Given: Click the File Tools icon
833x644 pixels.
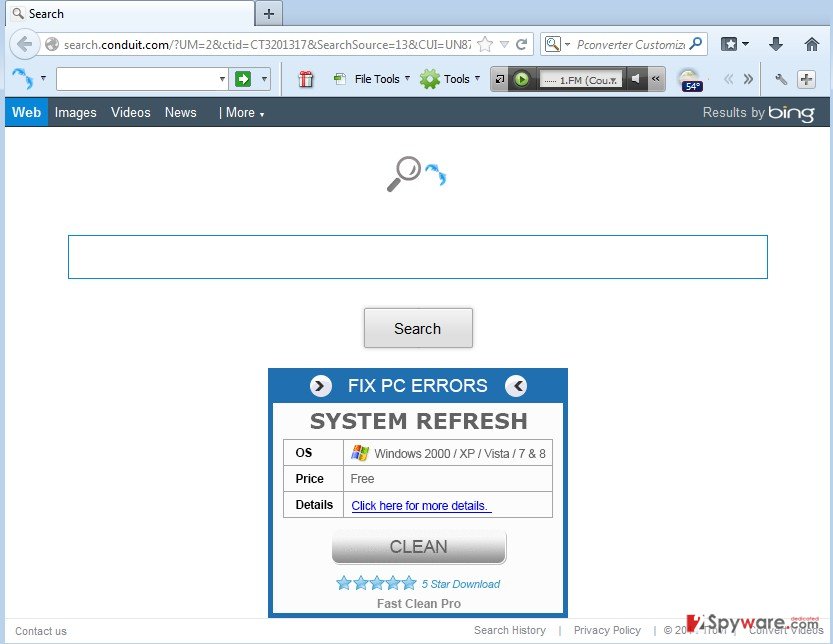Looking at the screenshot, I should click(x=340, y=79).
